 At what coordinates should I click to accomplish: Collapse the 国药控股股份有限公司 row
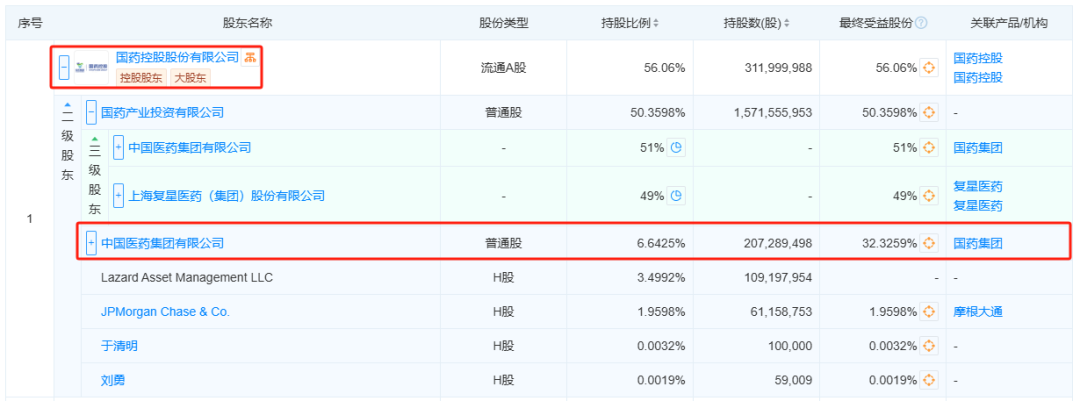[x=64, y=68]
